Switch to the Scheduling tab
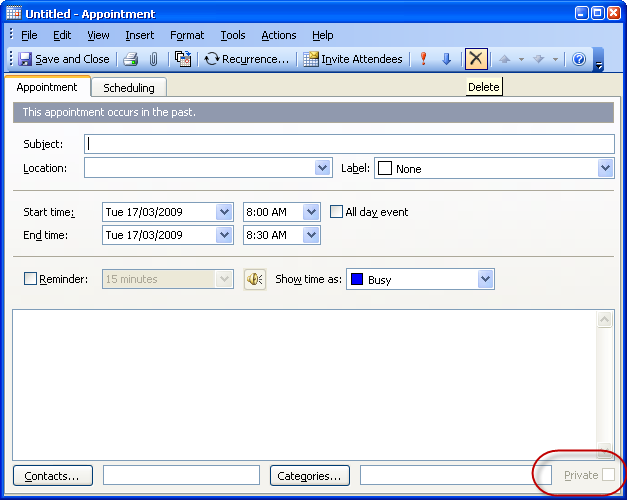The width and height of the screenshot is (627, 500). point(129,88)
